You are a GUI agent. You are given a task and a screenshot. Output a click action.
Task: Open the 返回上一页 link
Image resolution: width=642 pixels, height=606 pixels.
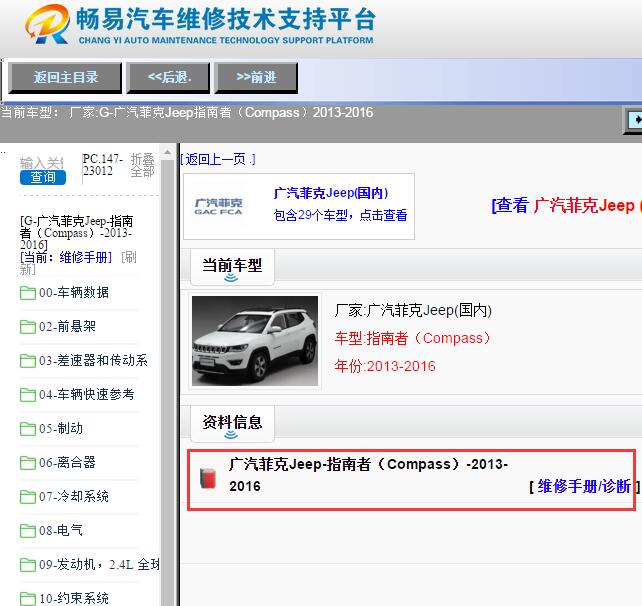click(218, 159)
